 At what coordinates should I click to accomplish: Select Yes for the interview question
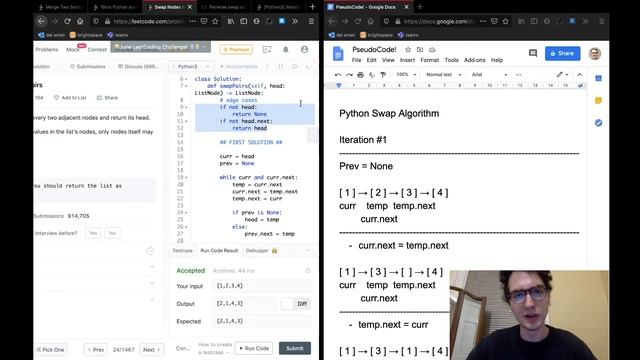93,233
